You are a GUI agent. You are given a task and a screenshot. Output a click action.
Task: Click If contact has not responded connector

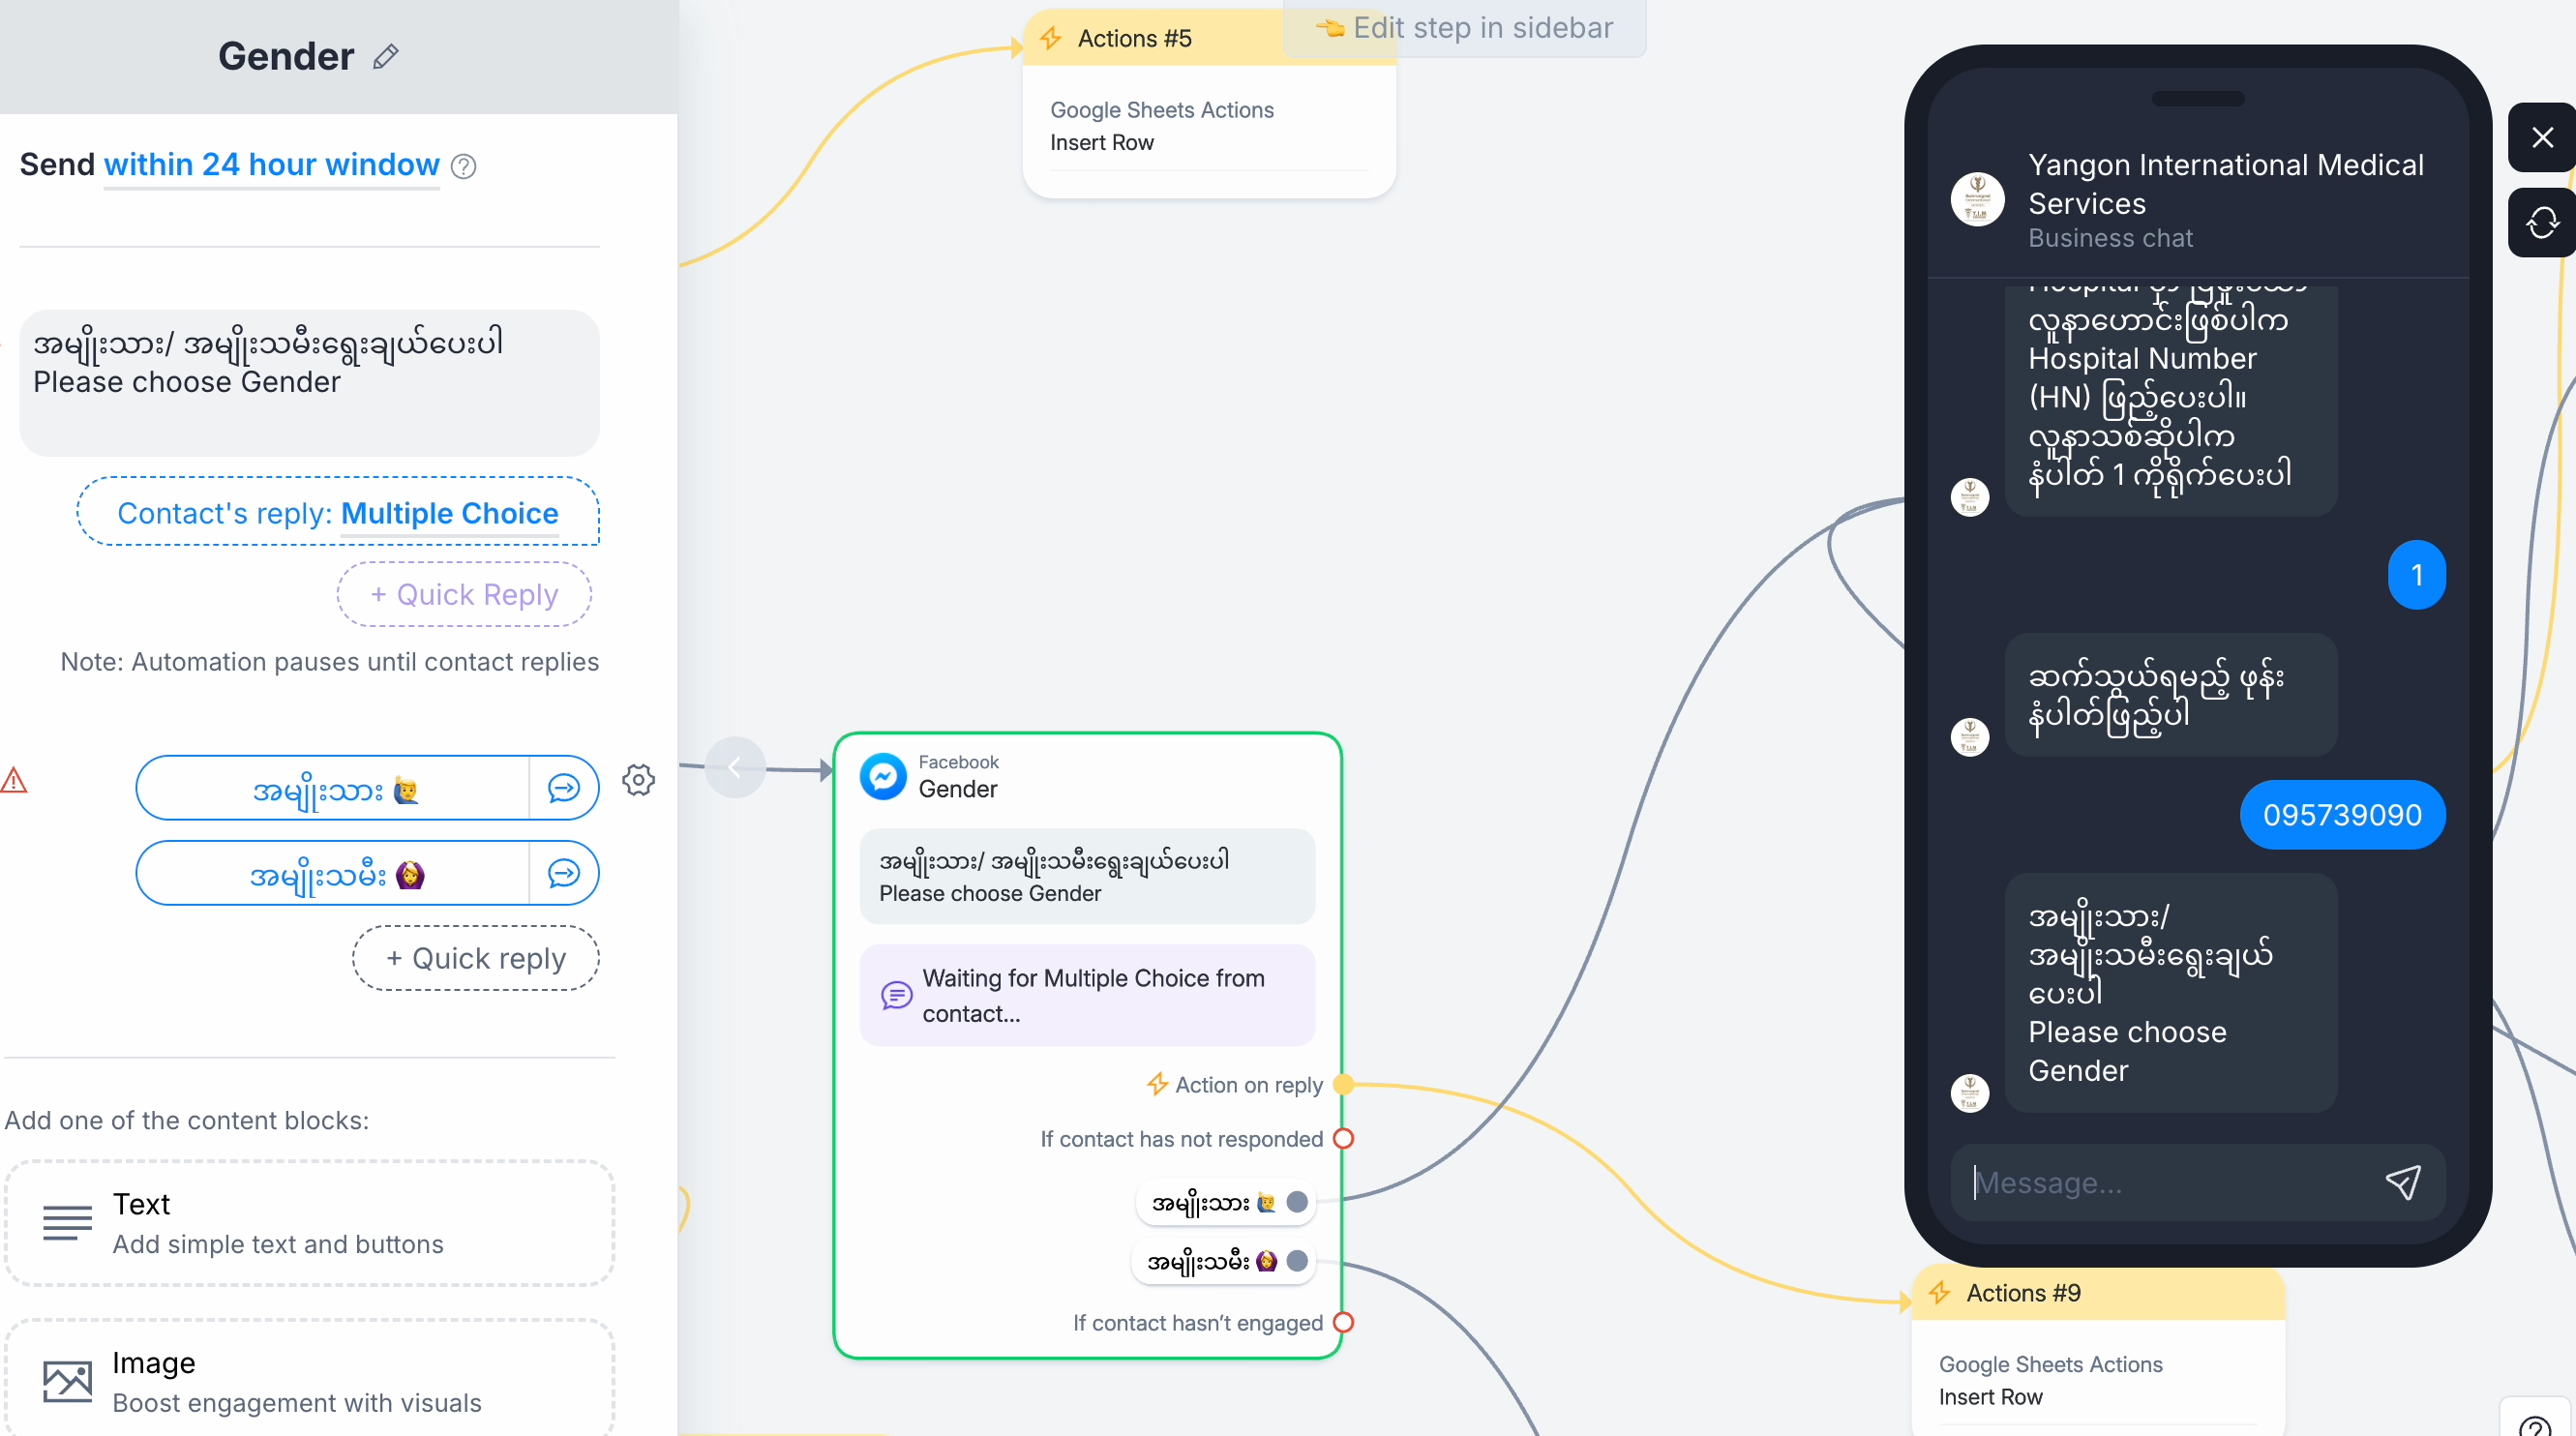[x=1344, y=1139]
